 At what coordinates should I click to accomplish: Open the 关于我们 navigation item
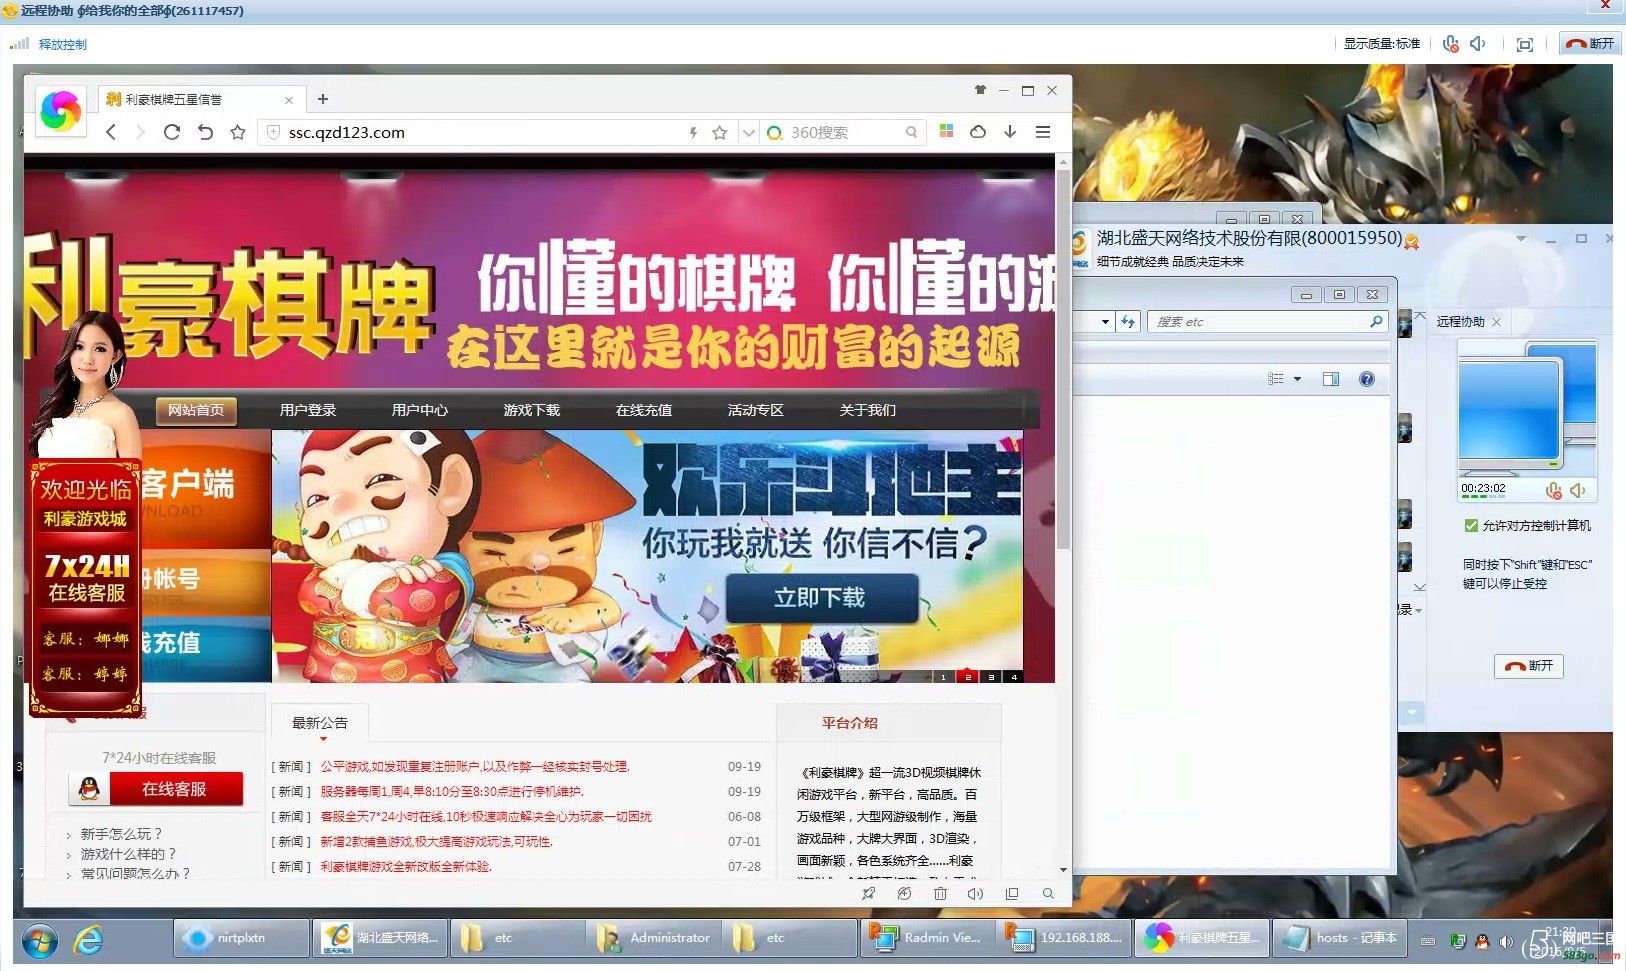pyautogui.click(x=868, y=410)
